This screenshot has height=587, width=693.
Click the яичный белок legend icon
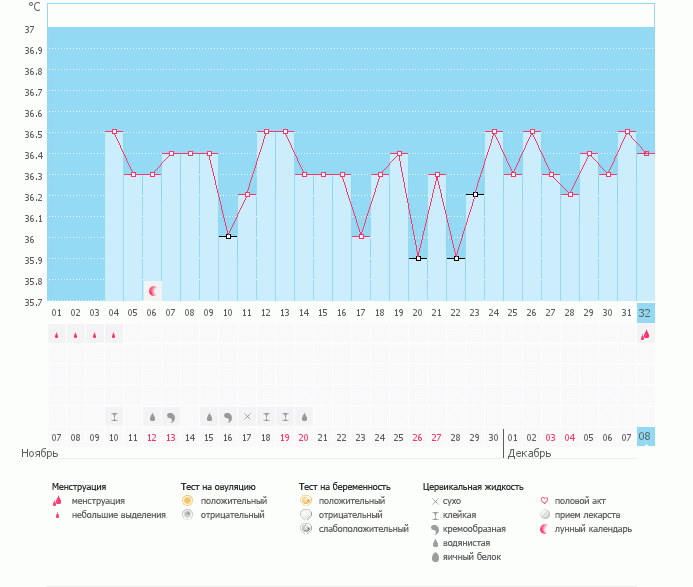point(434,556)
